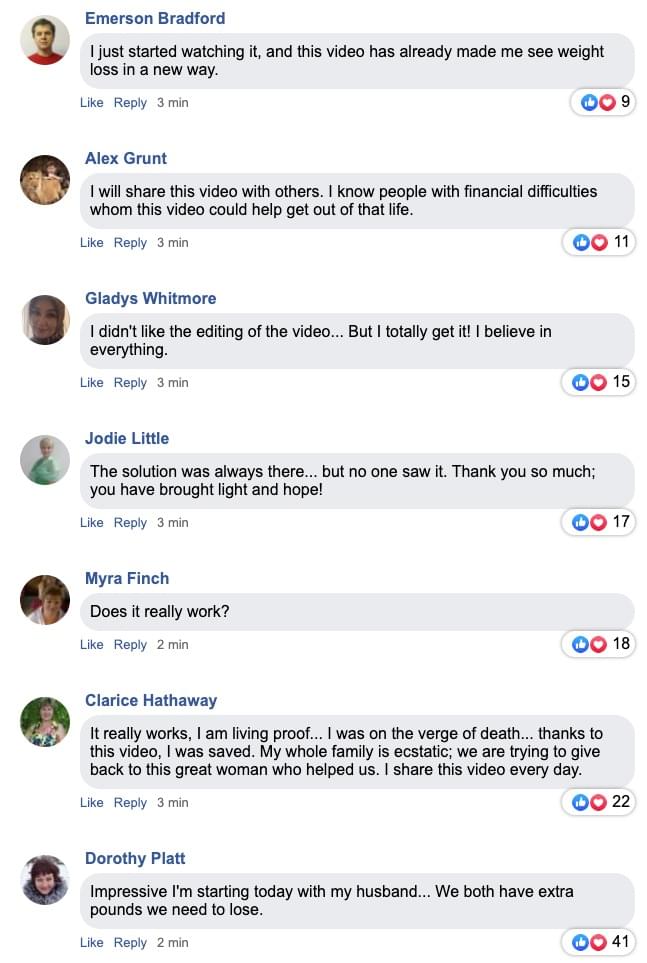Click Jodie Little's avatar image
The image size is (647, 963).
[x=45, y=460]
